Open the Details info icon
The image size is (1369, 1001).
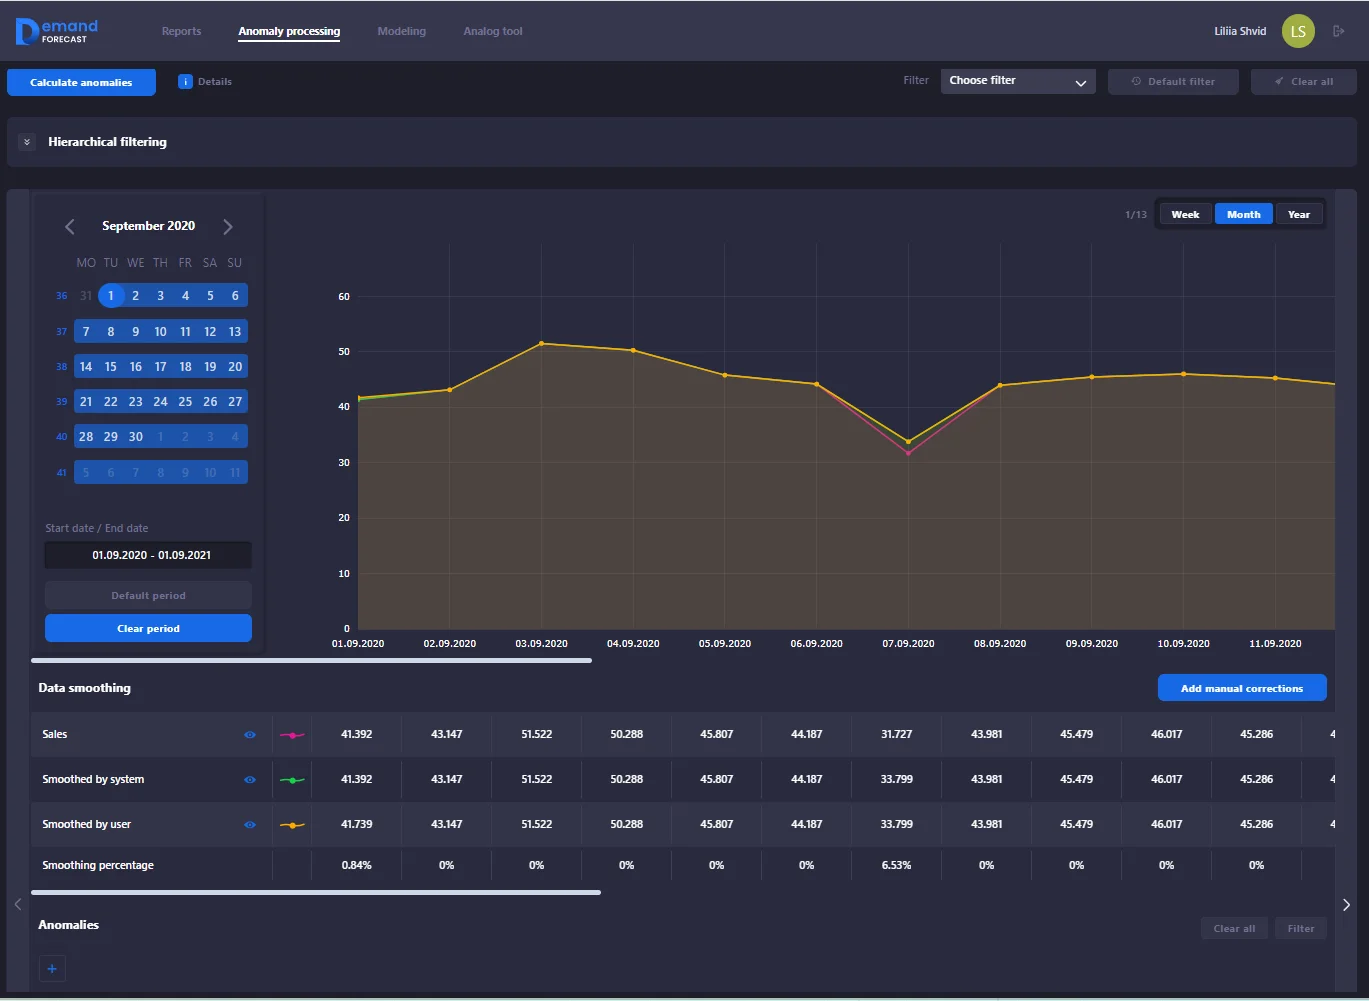click(185, 82)
